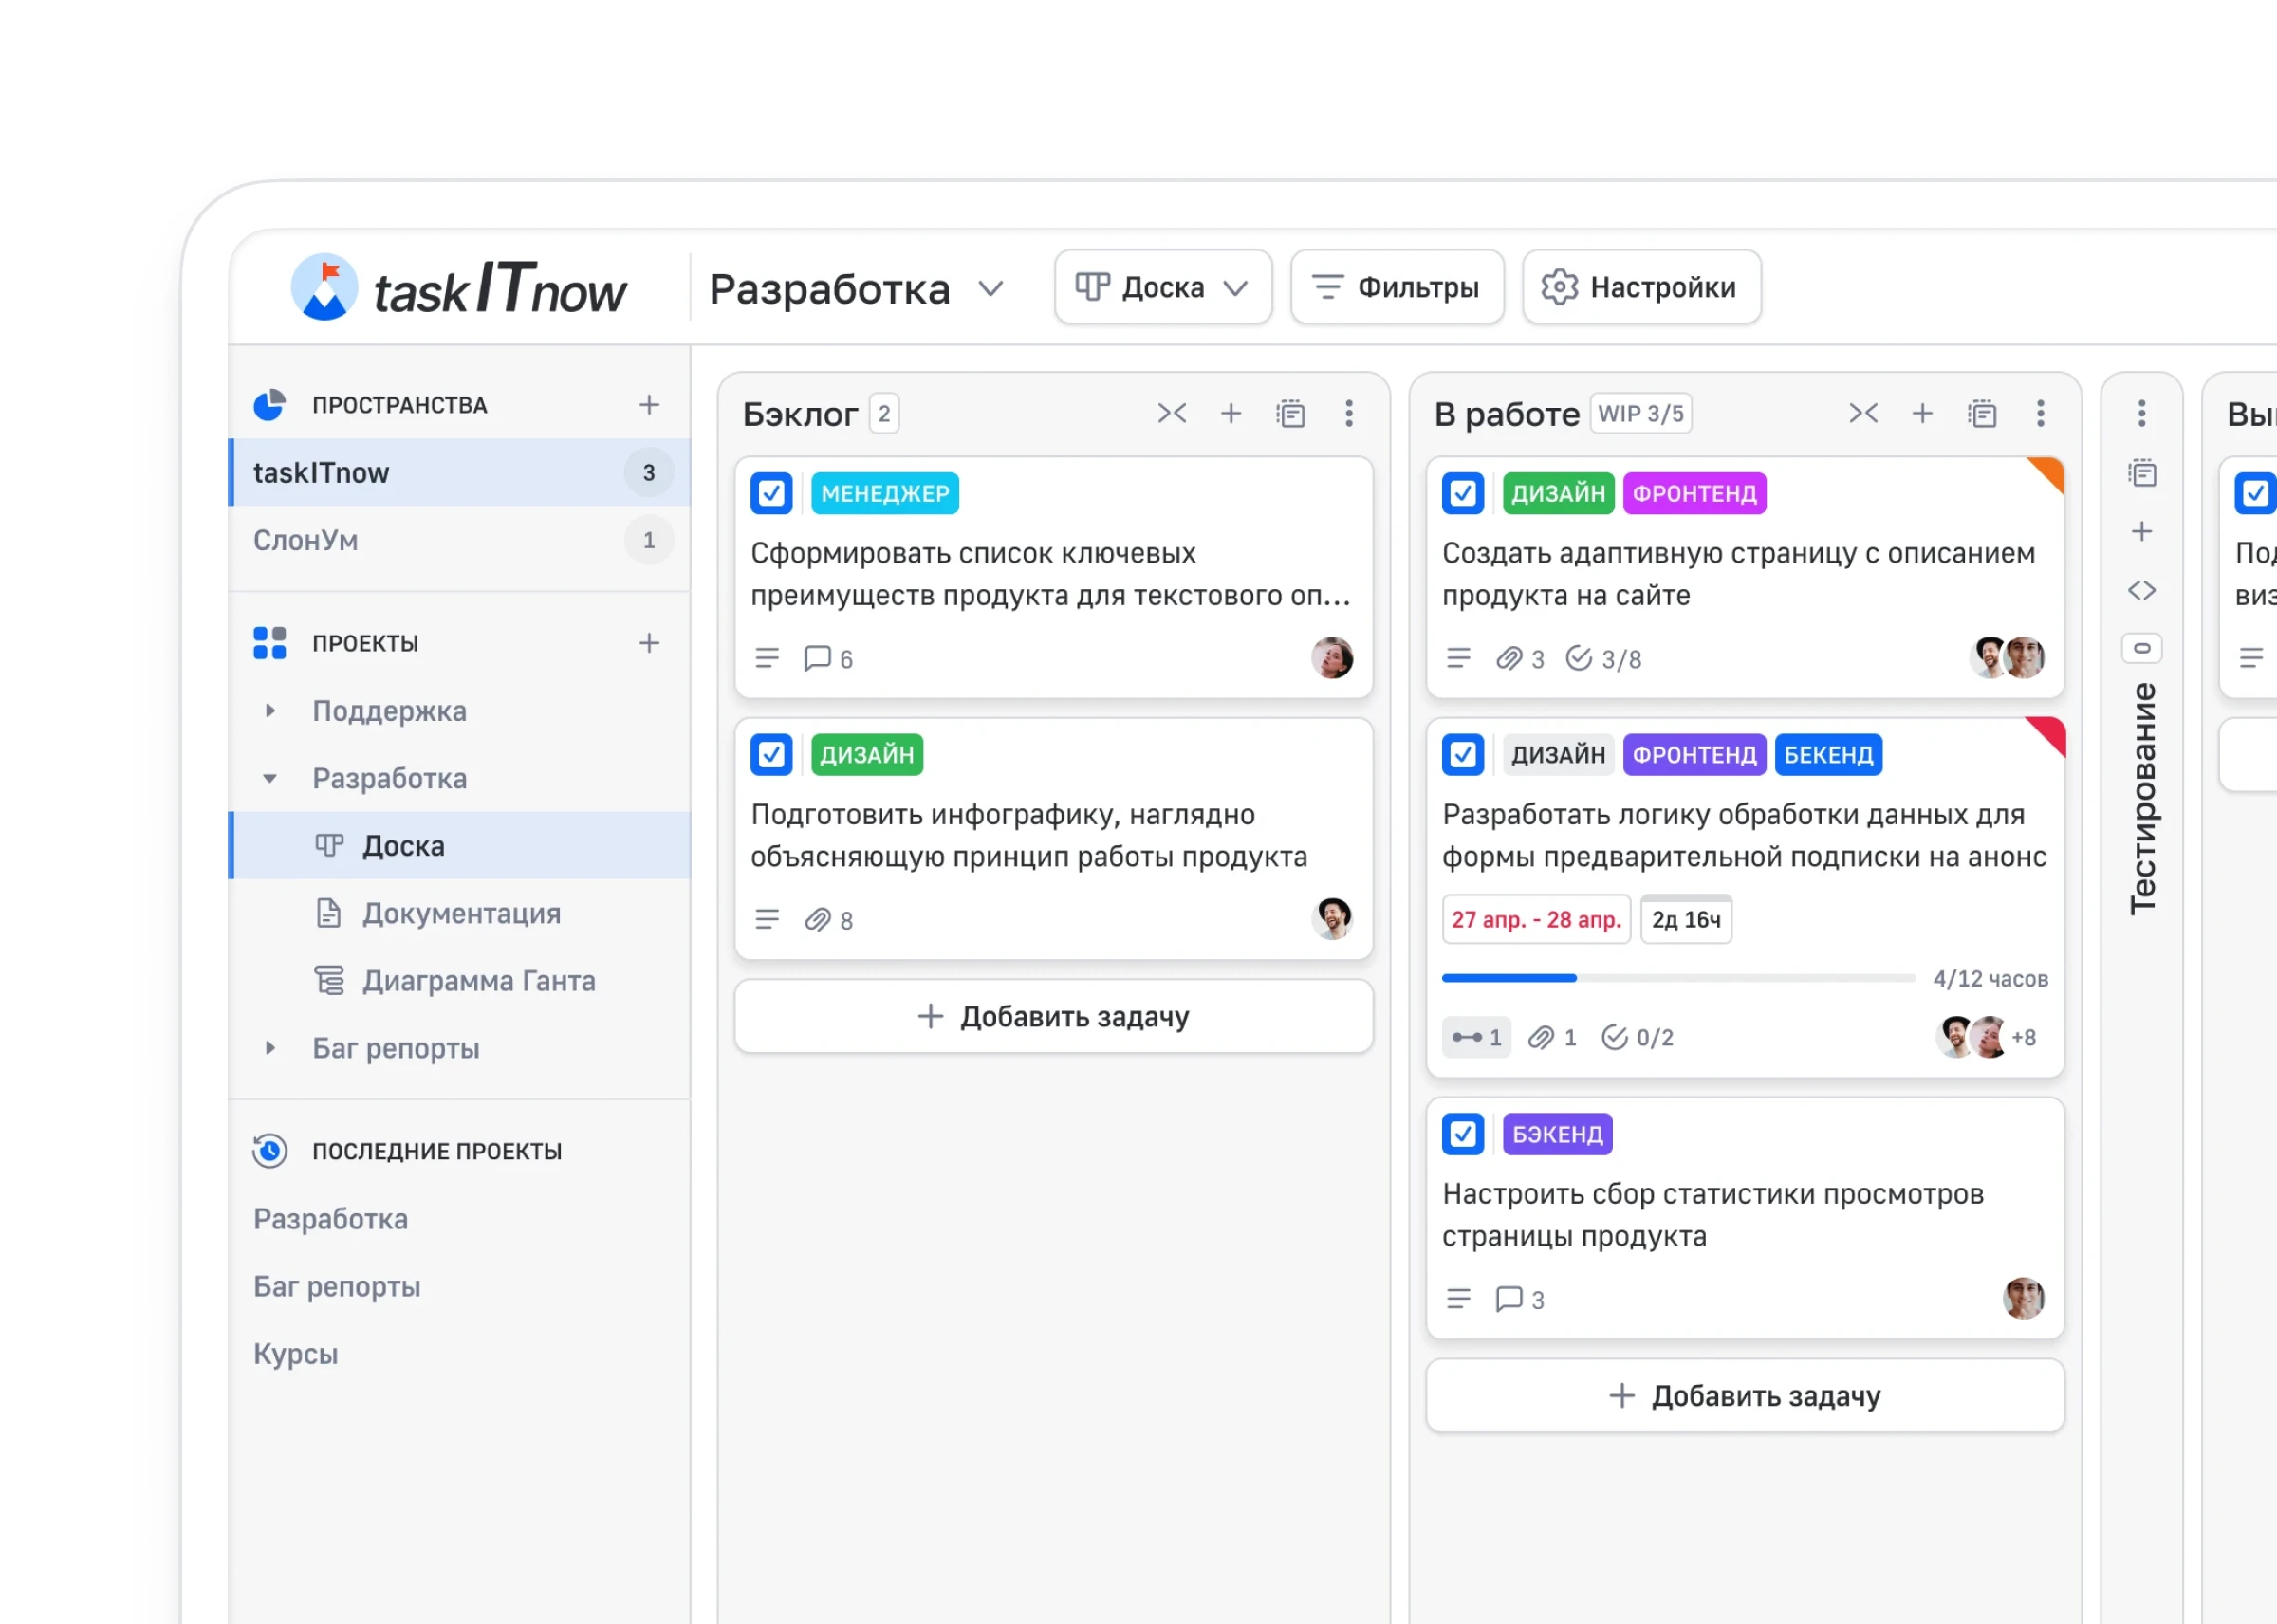Click Добавить задачу under Бэклог
The image size is (2277, 1624).
coord(1053,1016)
